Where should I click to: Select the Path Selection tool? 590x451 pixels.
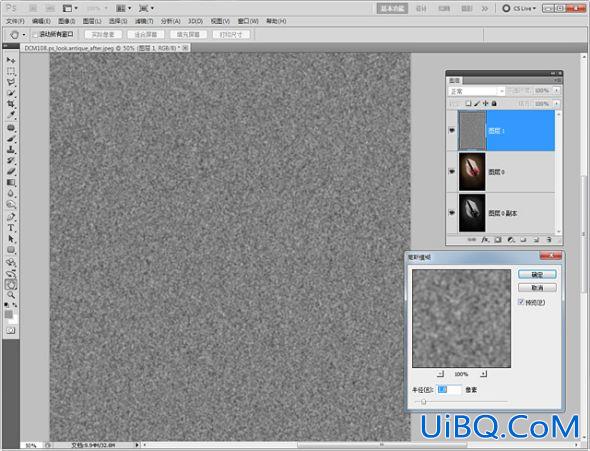tap(11, 239)
